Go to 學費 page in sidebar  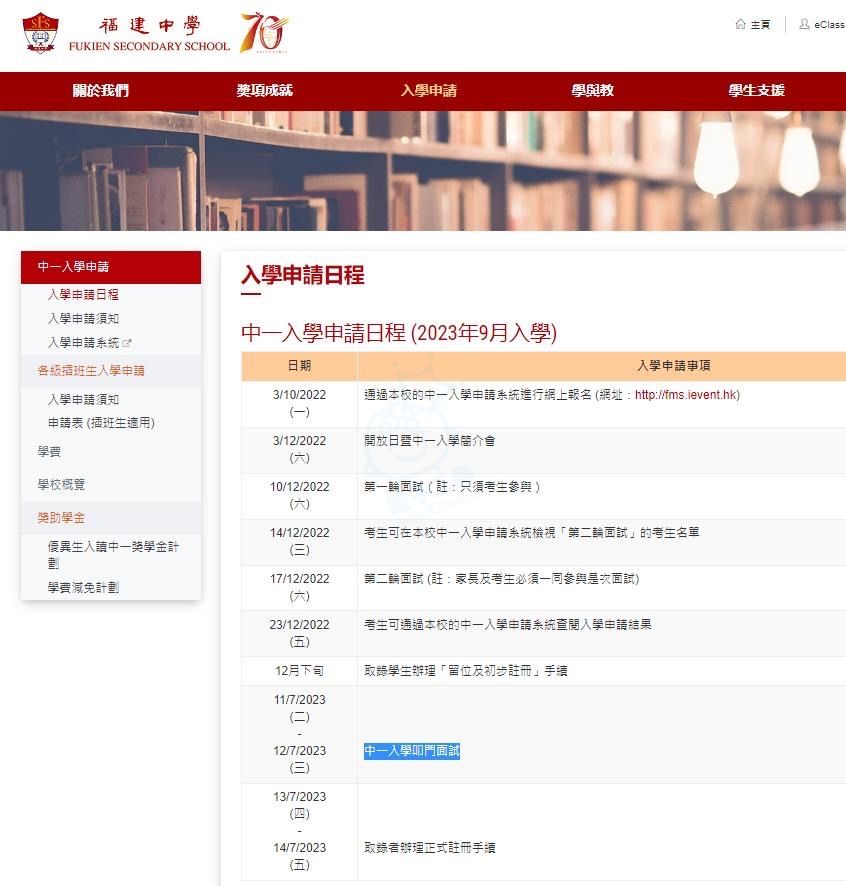(49, 452)
